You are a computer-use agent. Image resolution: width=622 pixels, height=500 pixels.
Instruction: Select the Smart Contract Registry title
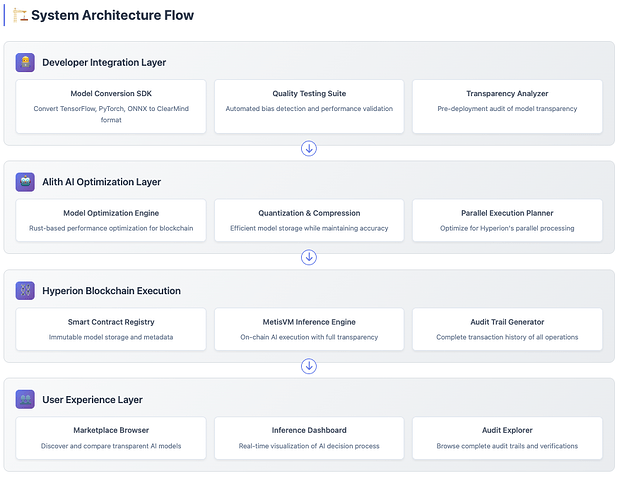[111, 322]
